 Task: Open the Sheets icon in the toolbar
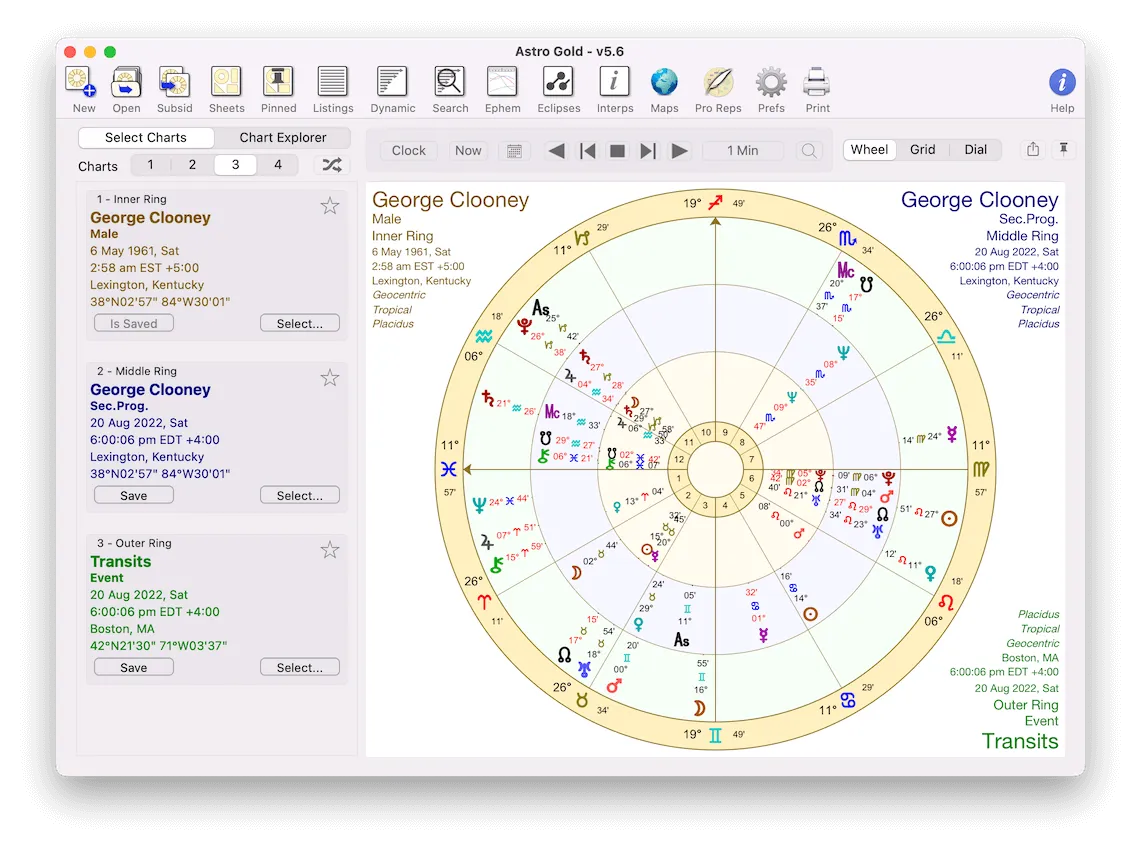click(x=226, y=88)
